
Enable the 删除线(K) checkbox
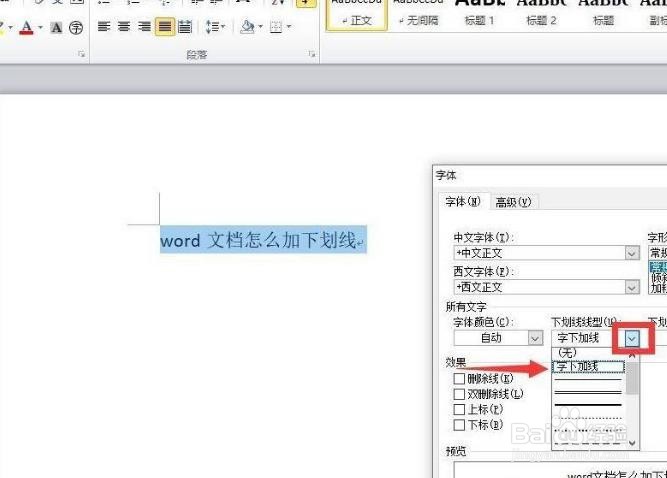pos(459,378)
